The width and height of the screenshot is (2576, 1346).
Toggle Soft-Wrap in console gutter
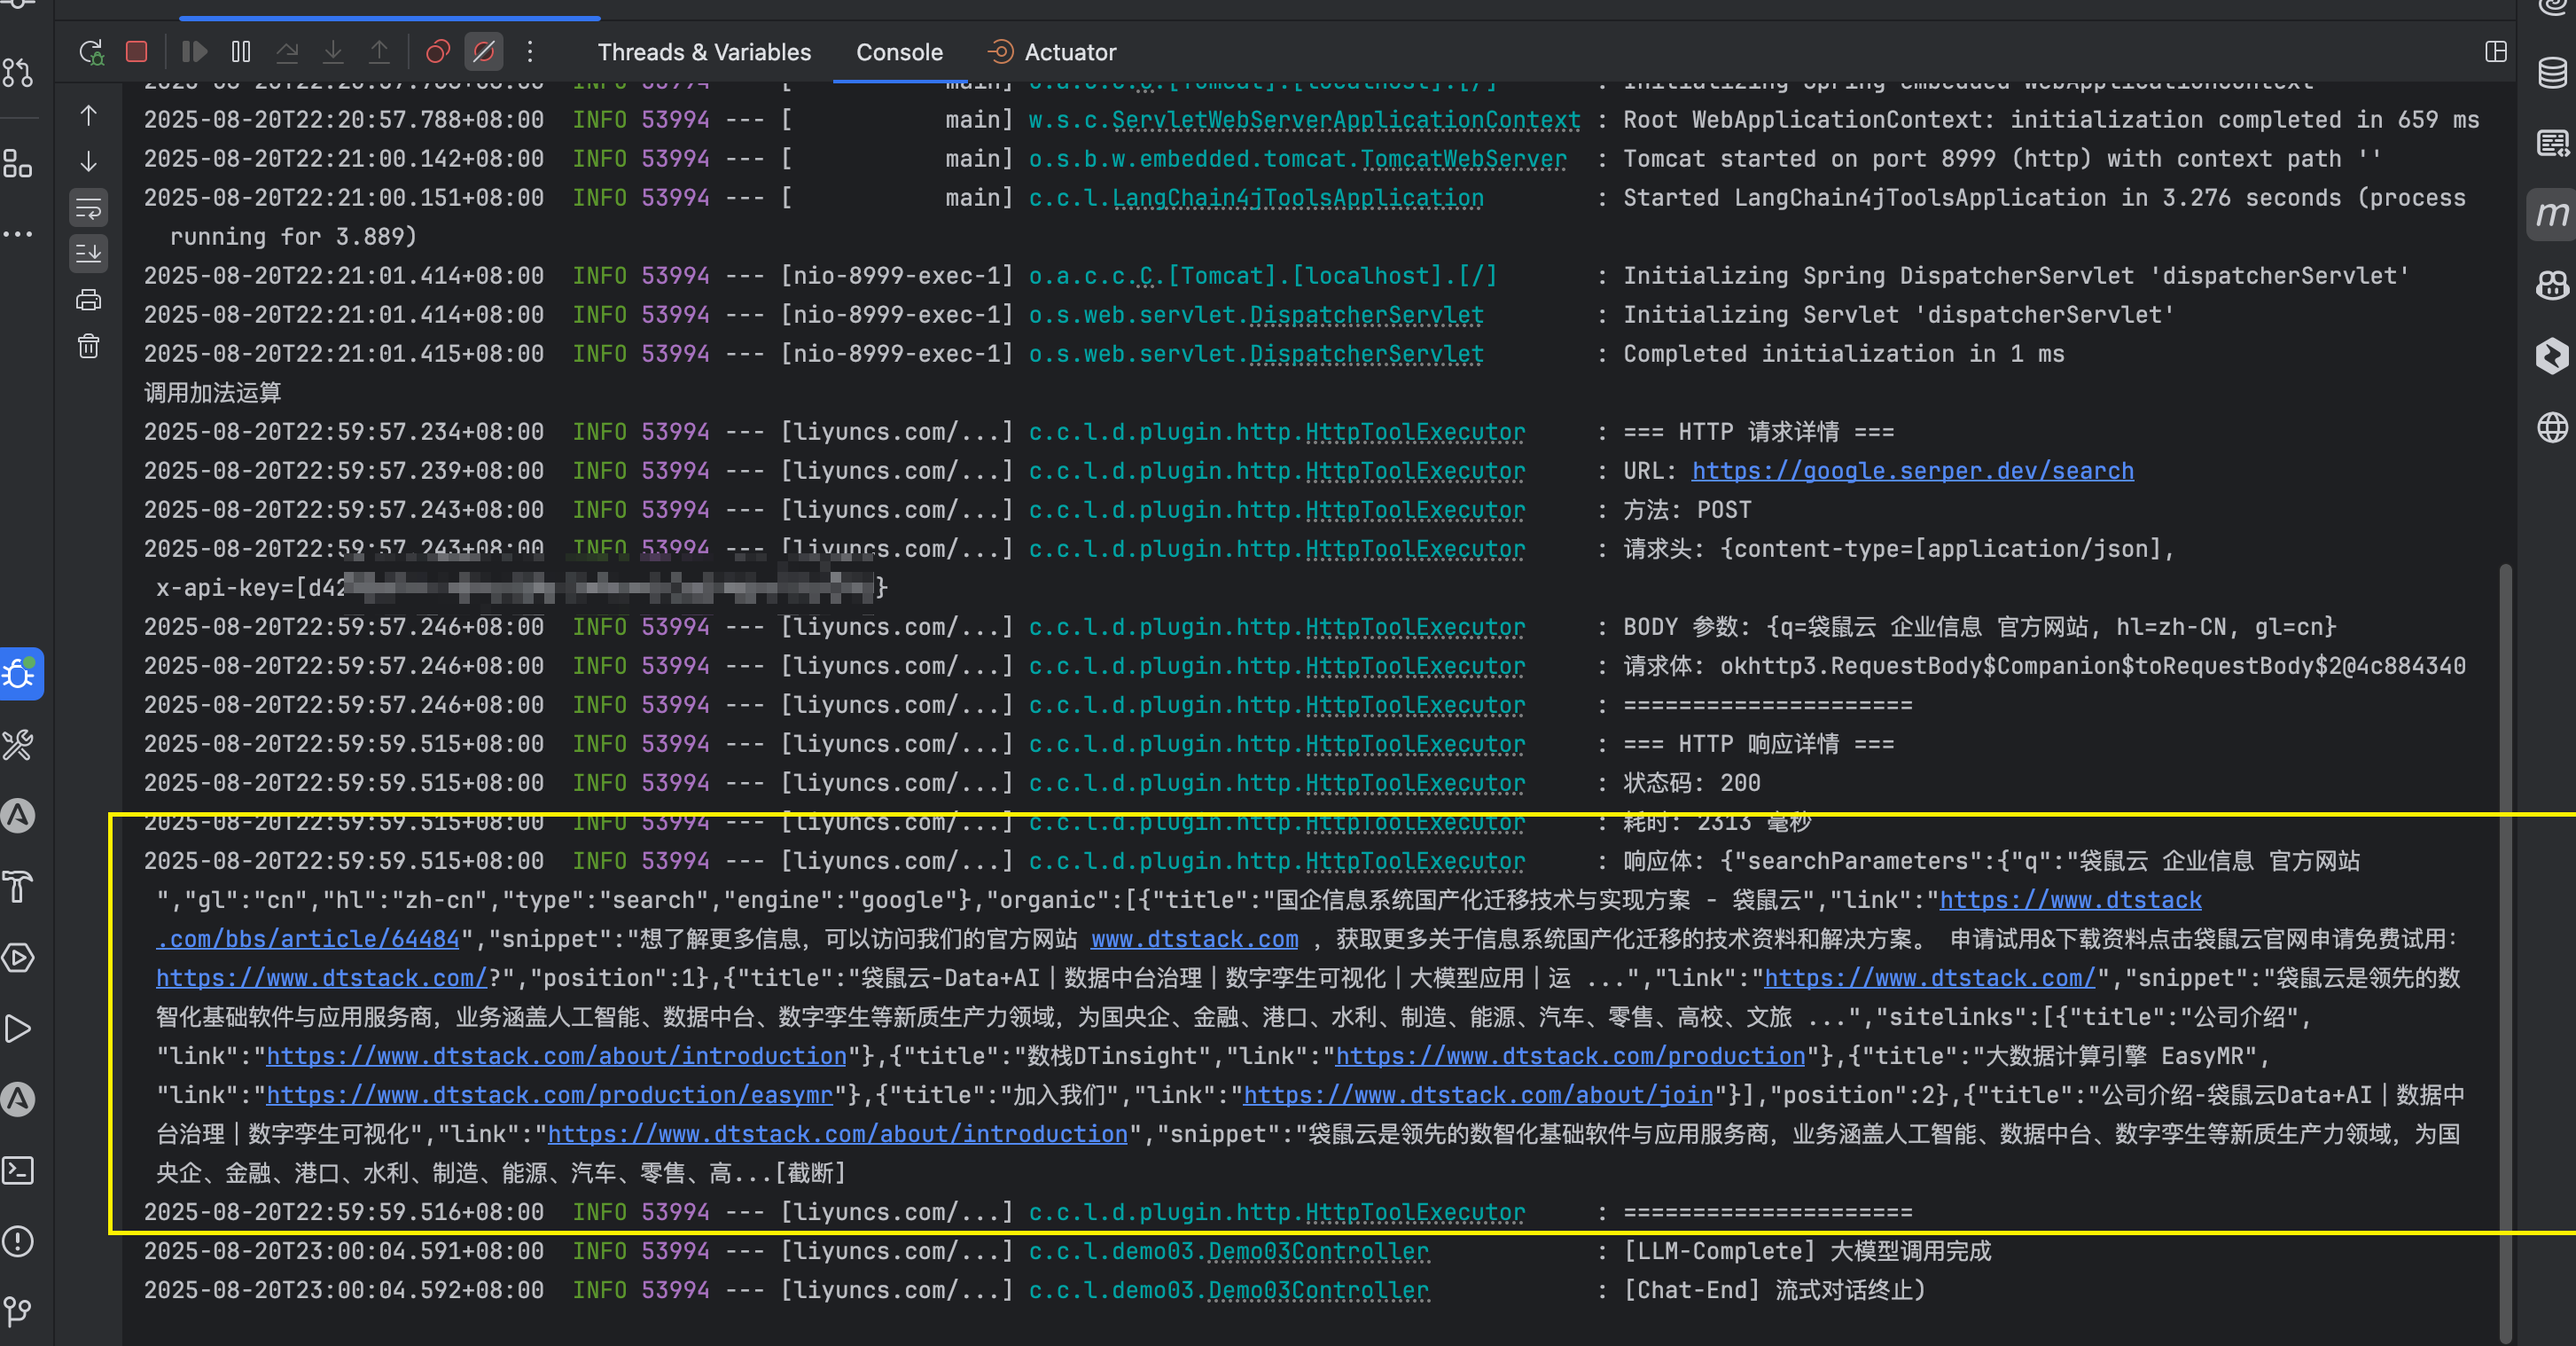(x=89, y=209)
